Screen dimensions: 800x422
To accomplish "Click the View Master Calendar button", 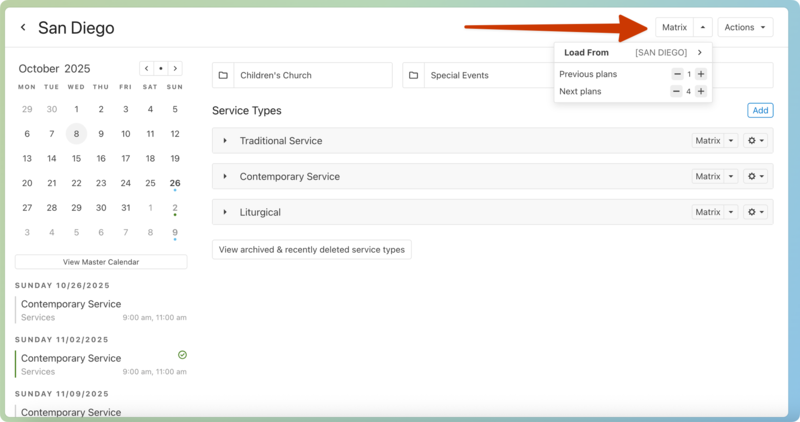I will 101,262.
